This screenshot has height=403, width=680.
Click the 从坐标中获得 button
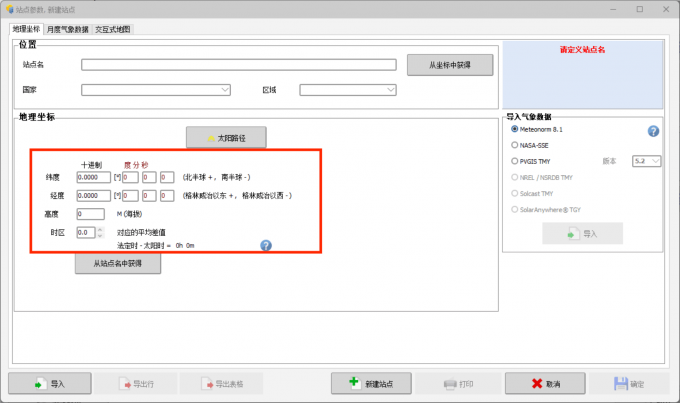[450, 65]
